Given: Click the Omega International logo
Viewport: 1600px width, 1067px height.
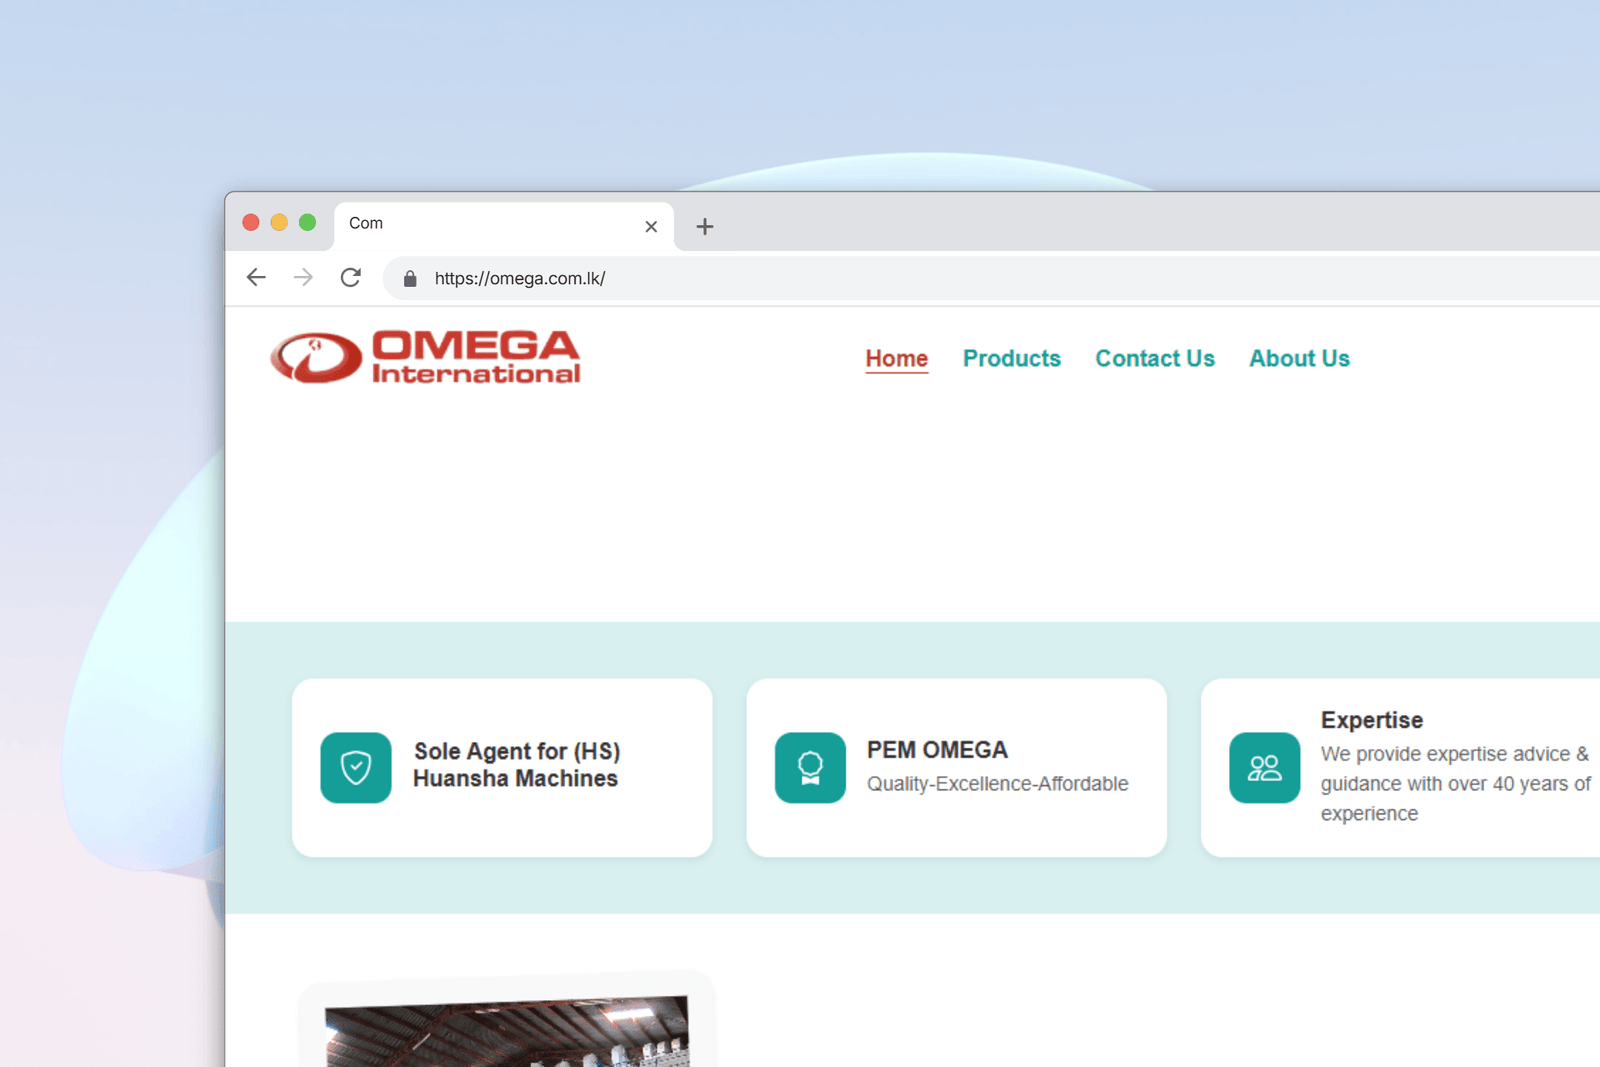Looking at the screenshot, I should 425,358.
